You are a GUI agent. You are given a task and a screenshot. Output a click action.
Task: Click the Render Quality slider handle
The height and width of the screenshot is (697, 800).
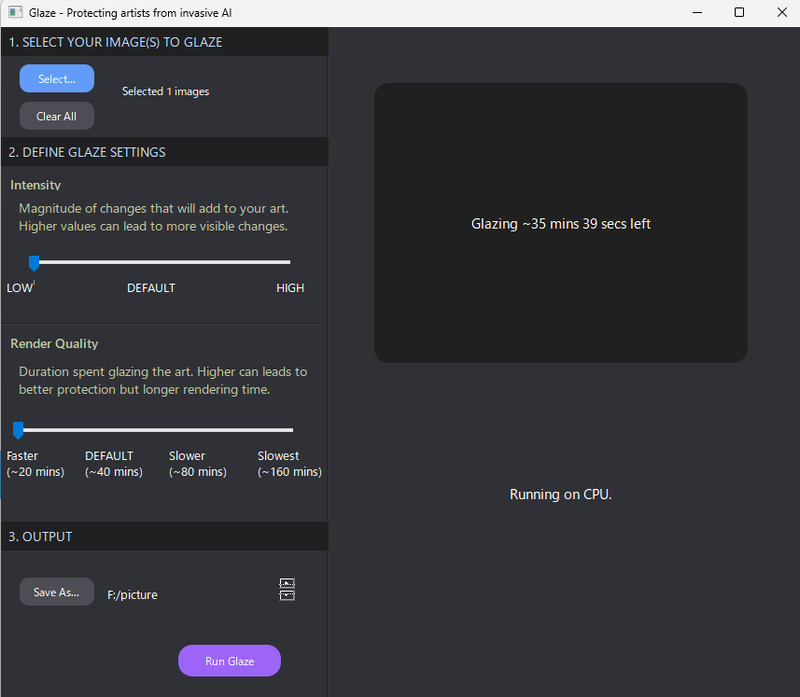[18, 431]
